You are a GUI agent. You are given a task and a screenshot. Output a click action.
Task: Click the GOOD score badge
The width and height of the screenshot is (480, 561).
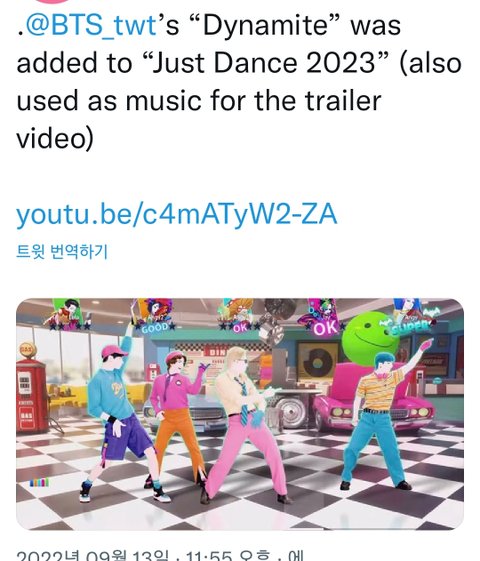pyautogui.click(x=155, y=327)
